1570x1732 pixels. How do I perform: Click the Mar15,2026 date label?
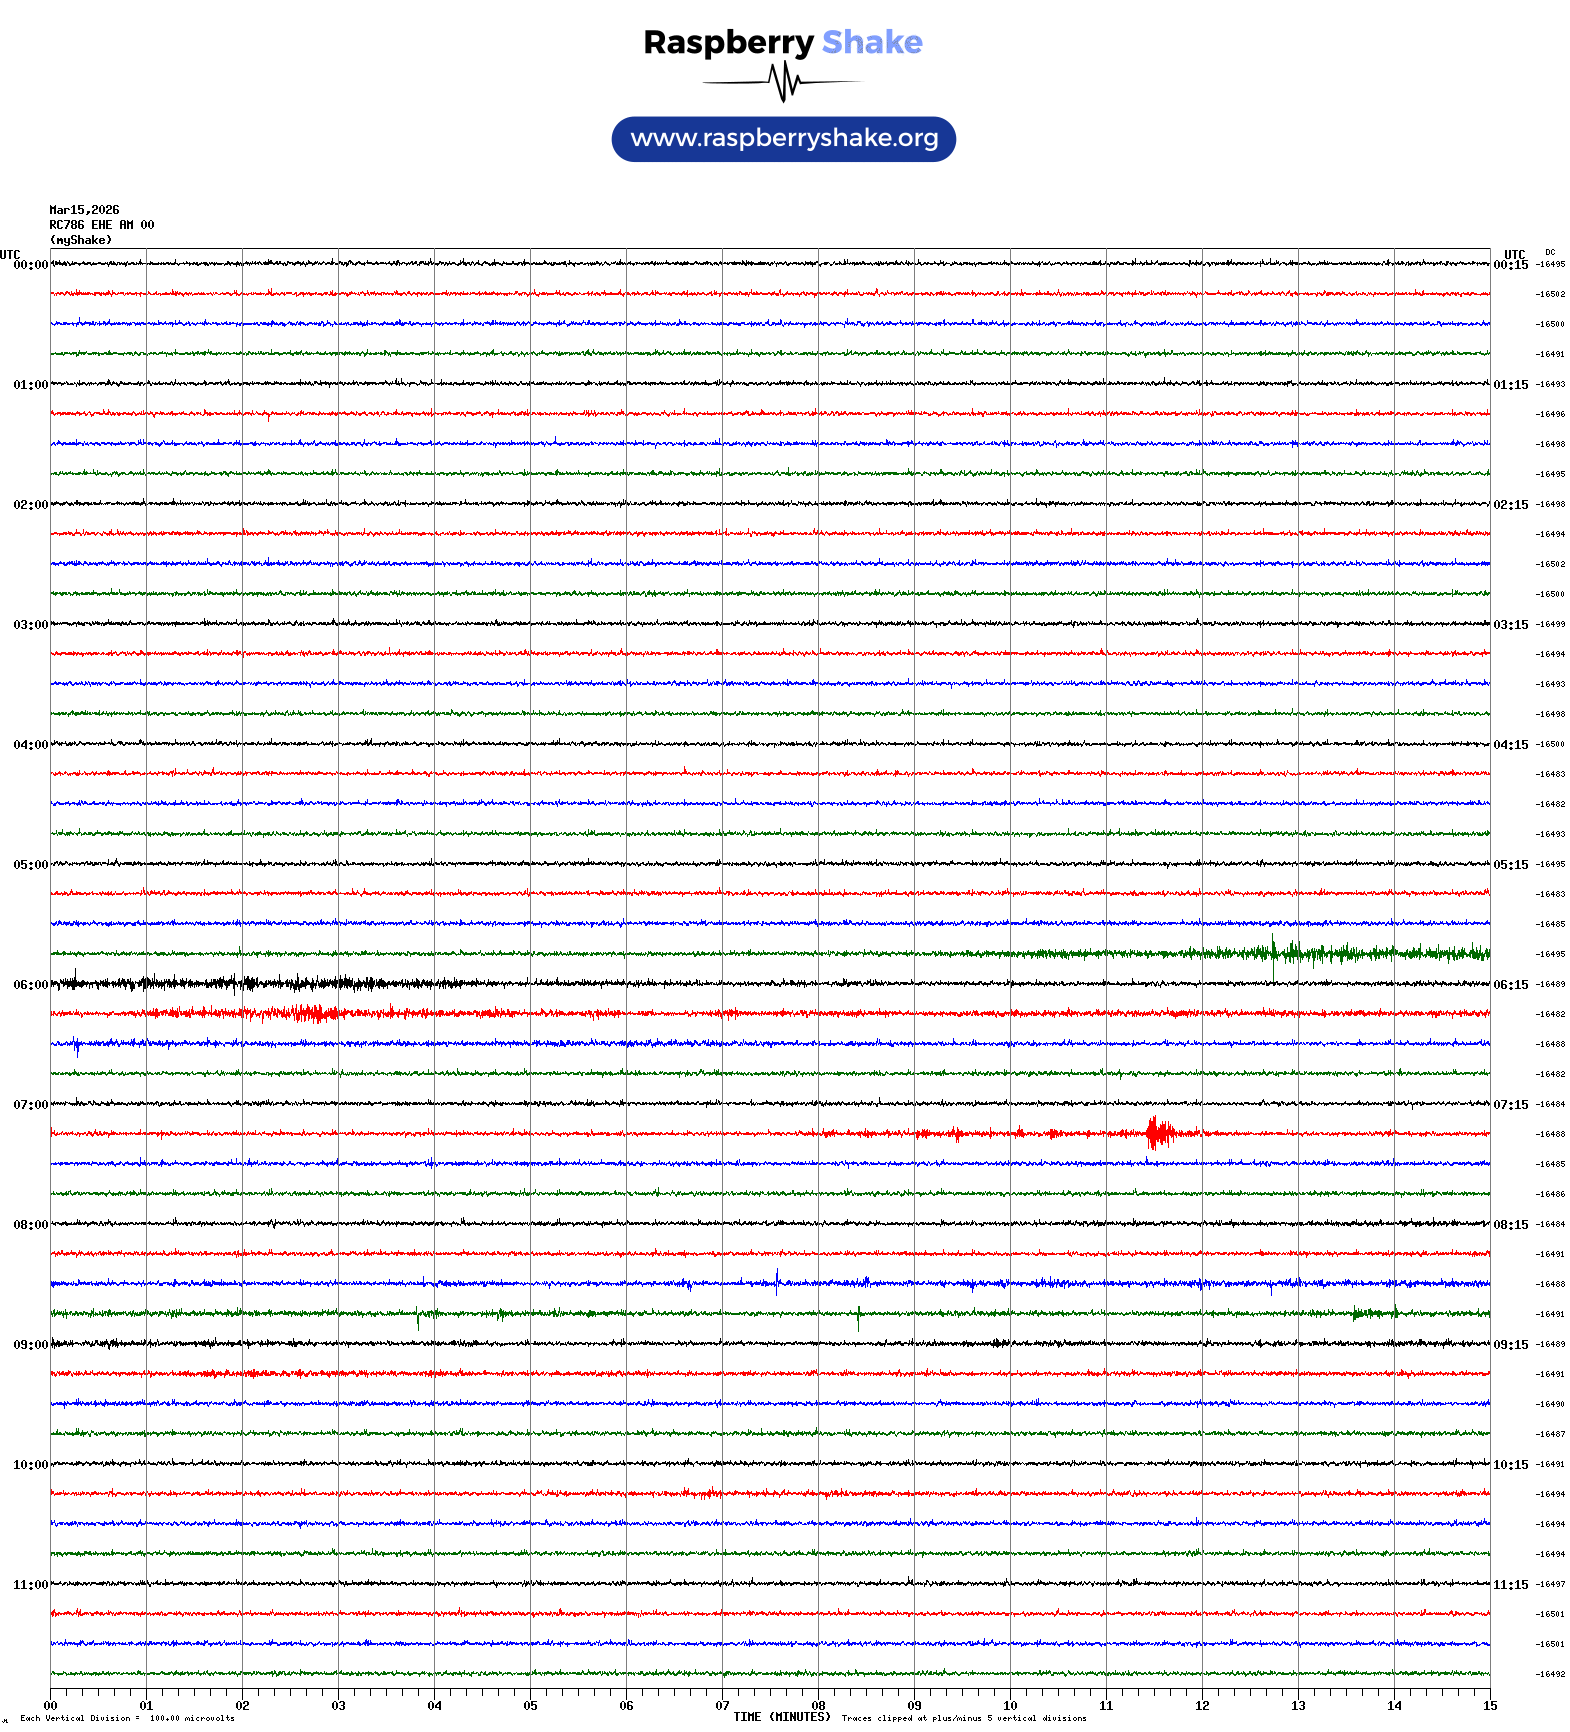84,210
